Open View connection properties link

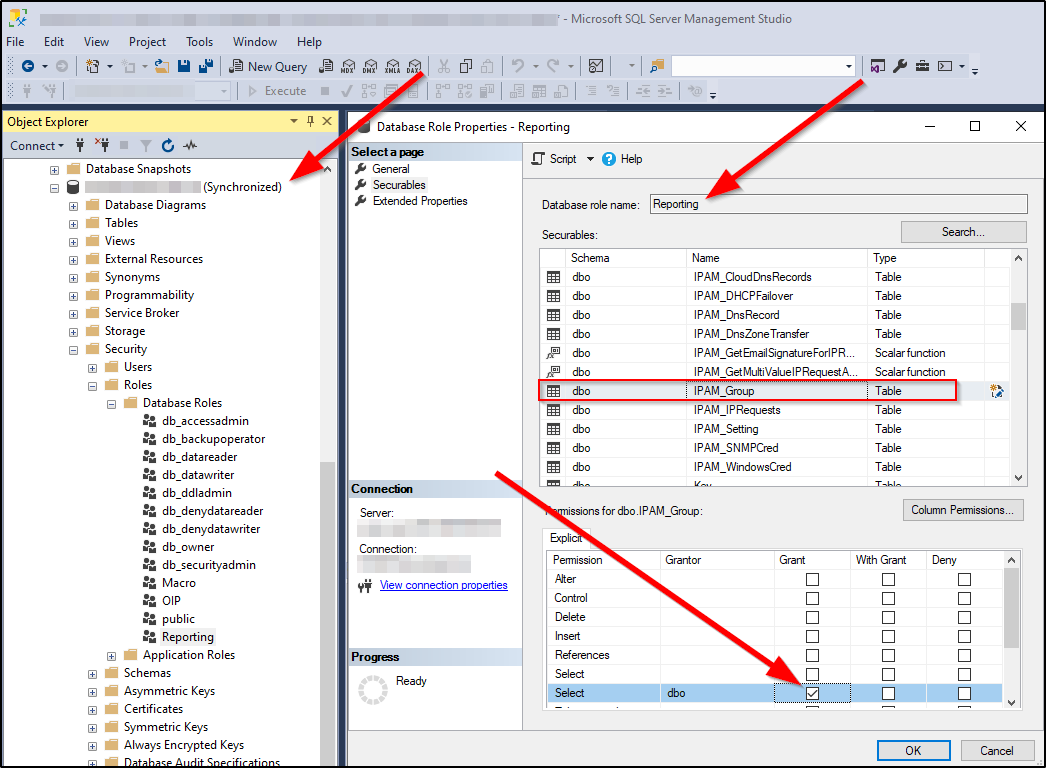point(444,585)
